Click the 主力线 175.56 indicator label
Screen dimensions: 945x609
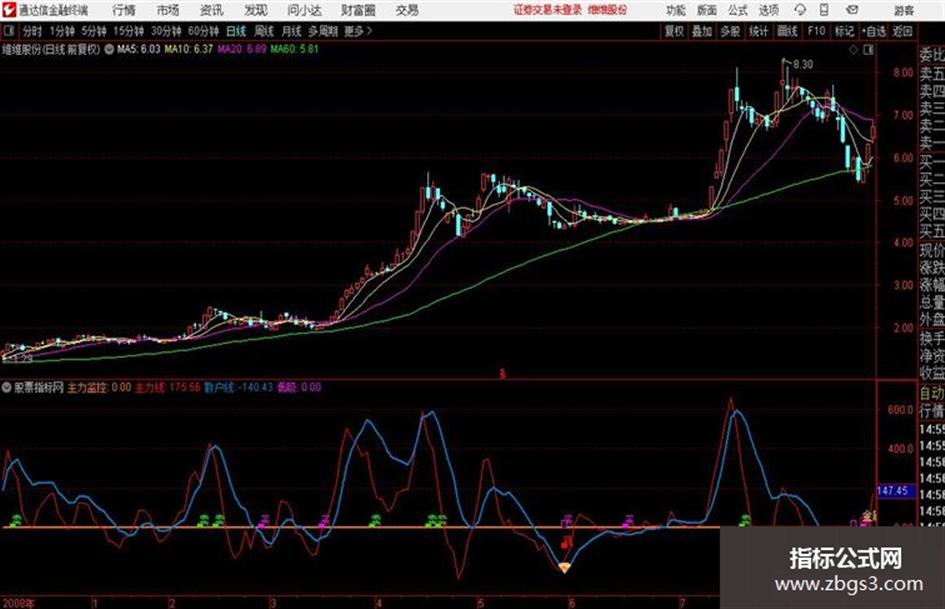click(x=168, y=388)
